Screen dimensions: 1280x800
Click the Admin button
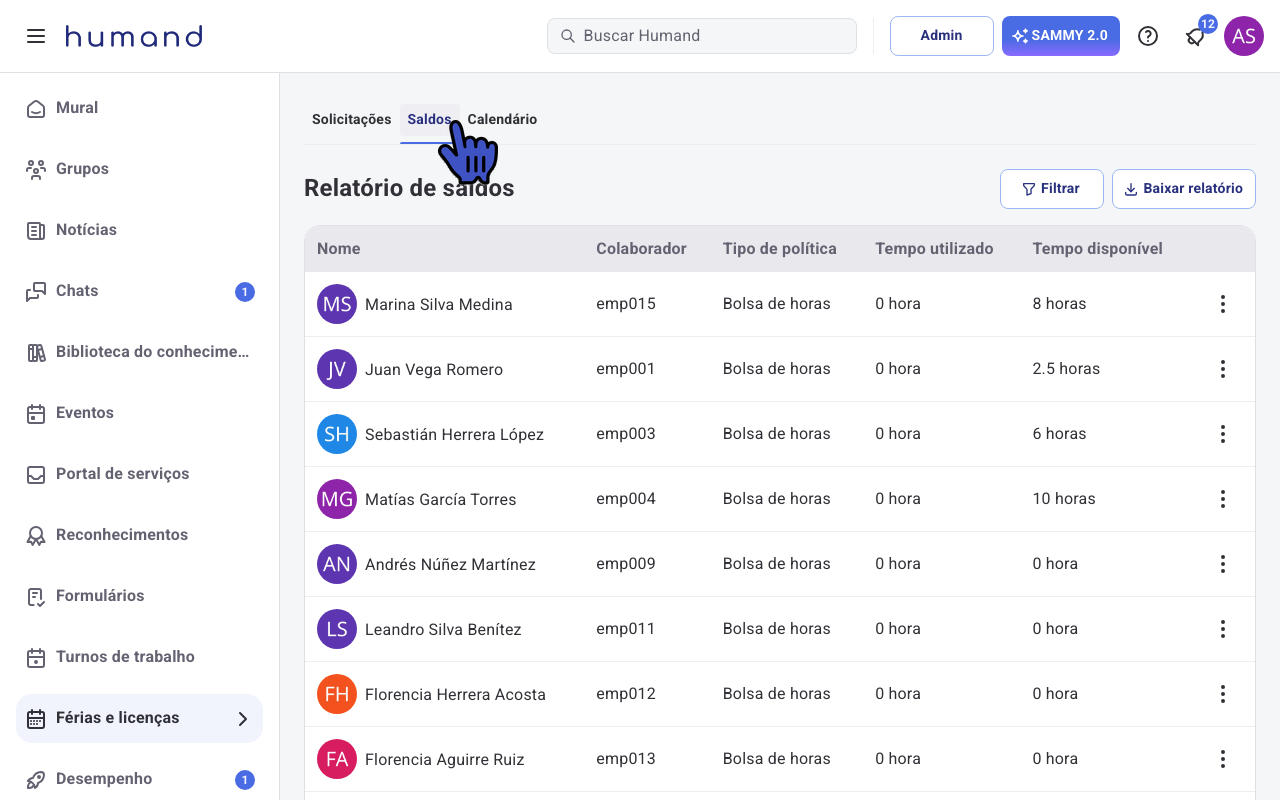tap(941, 36)
